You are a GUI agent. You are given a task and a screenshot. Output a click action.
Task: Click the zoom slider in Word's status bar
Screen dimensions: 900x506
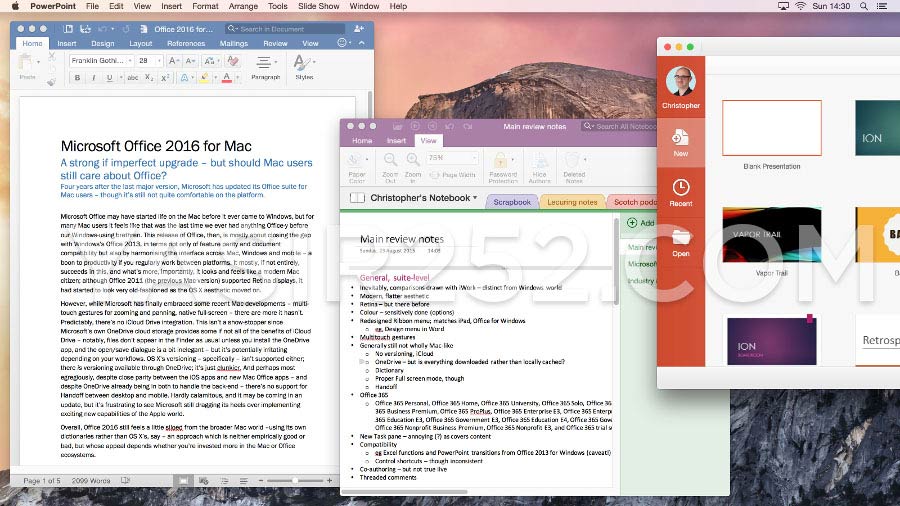pos(294,481)
